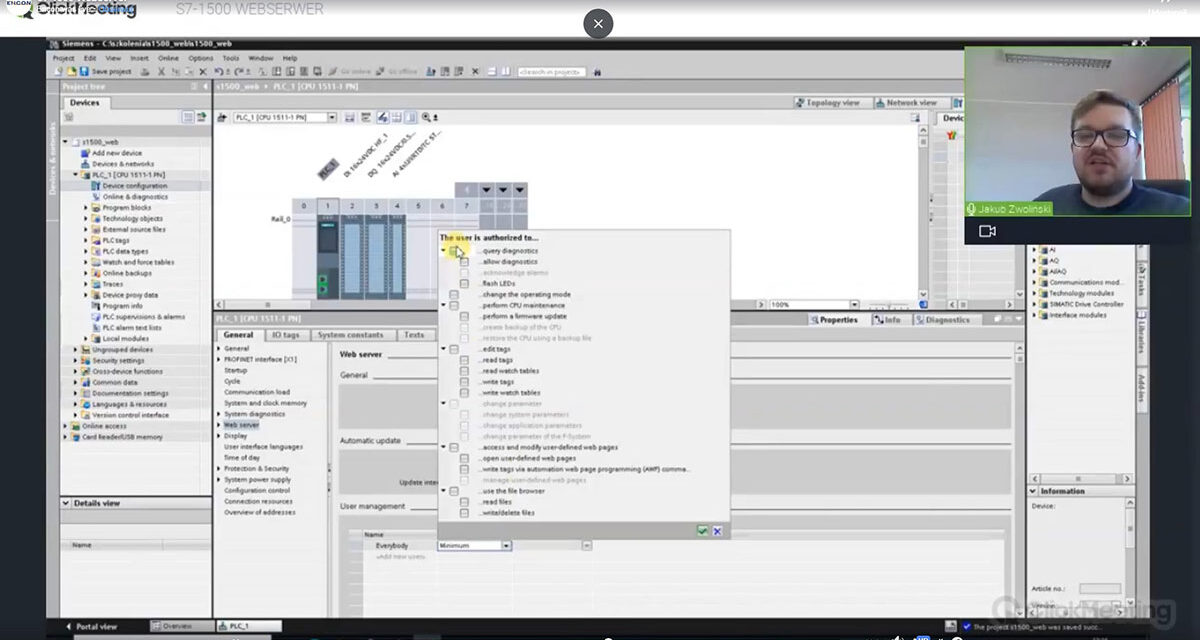Select Overview of addresses in the properties navigation
Viewport: 1200px width, 640px height.
coord(260,513)
